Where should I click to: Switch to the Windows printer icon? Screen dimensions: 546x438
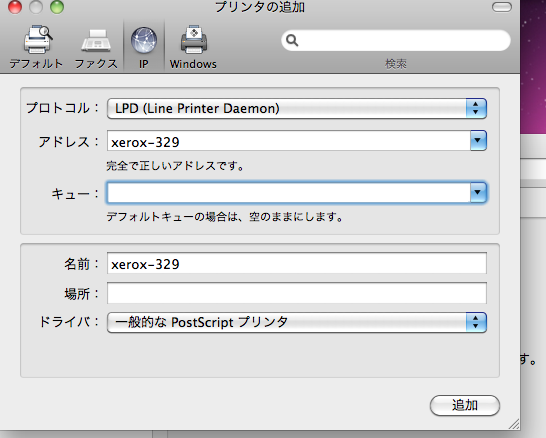point(194,39)
